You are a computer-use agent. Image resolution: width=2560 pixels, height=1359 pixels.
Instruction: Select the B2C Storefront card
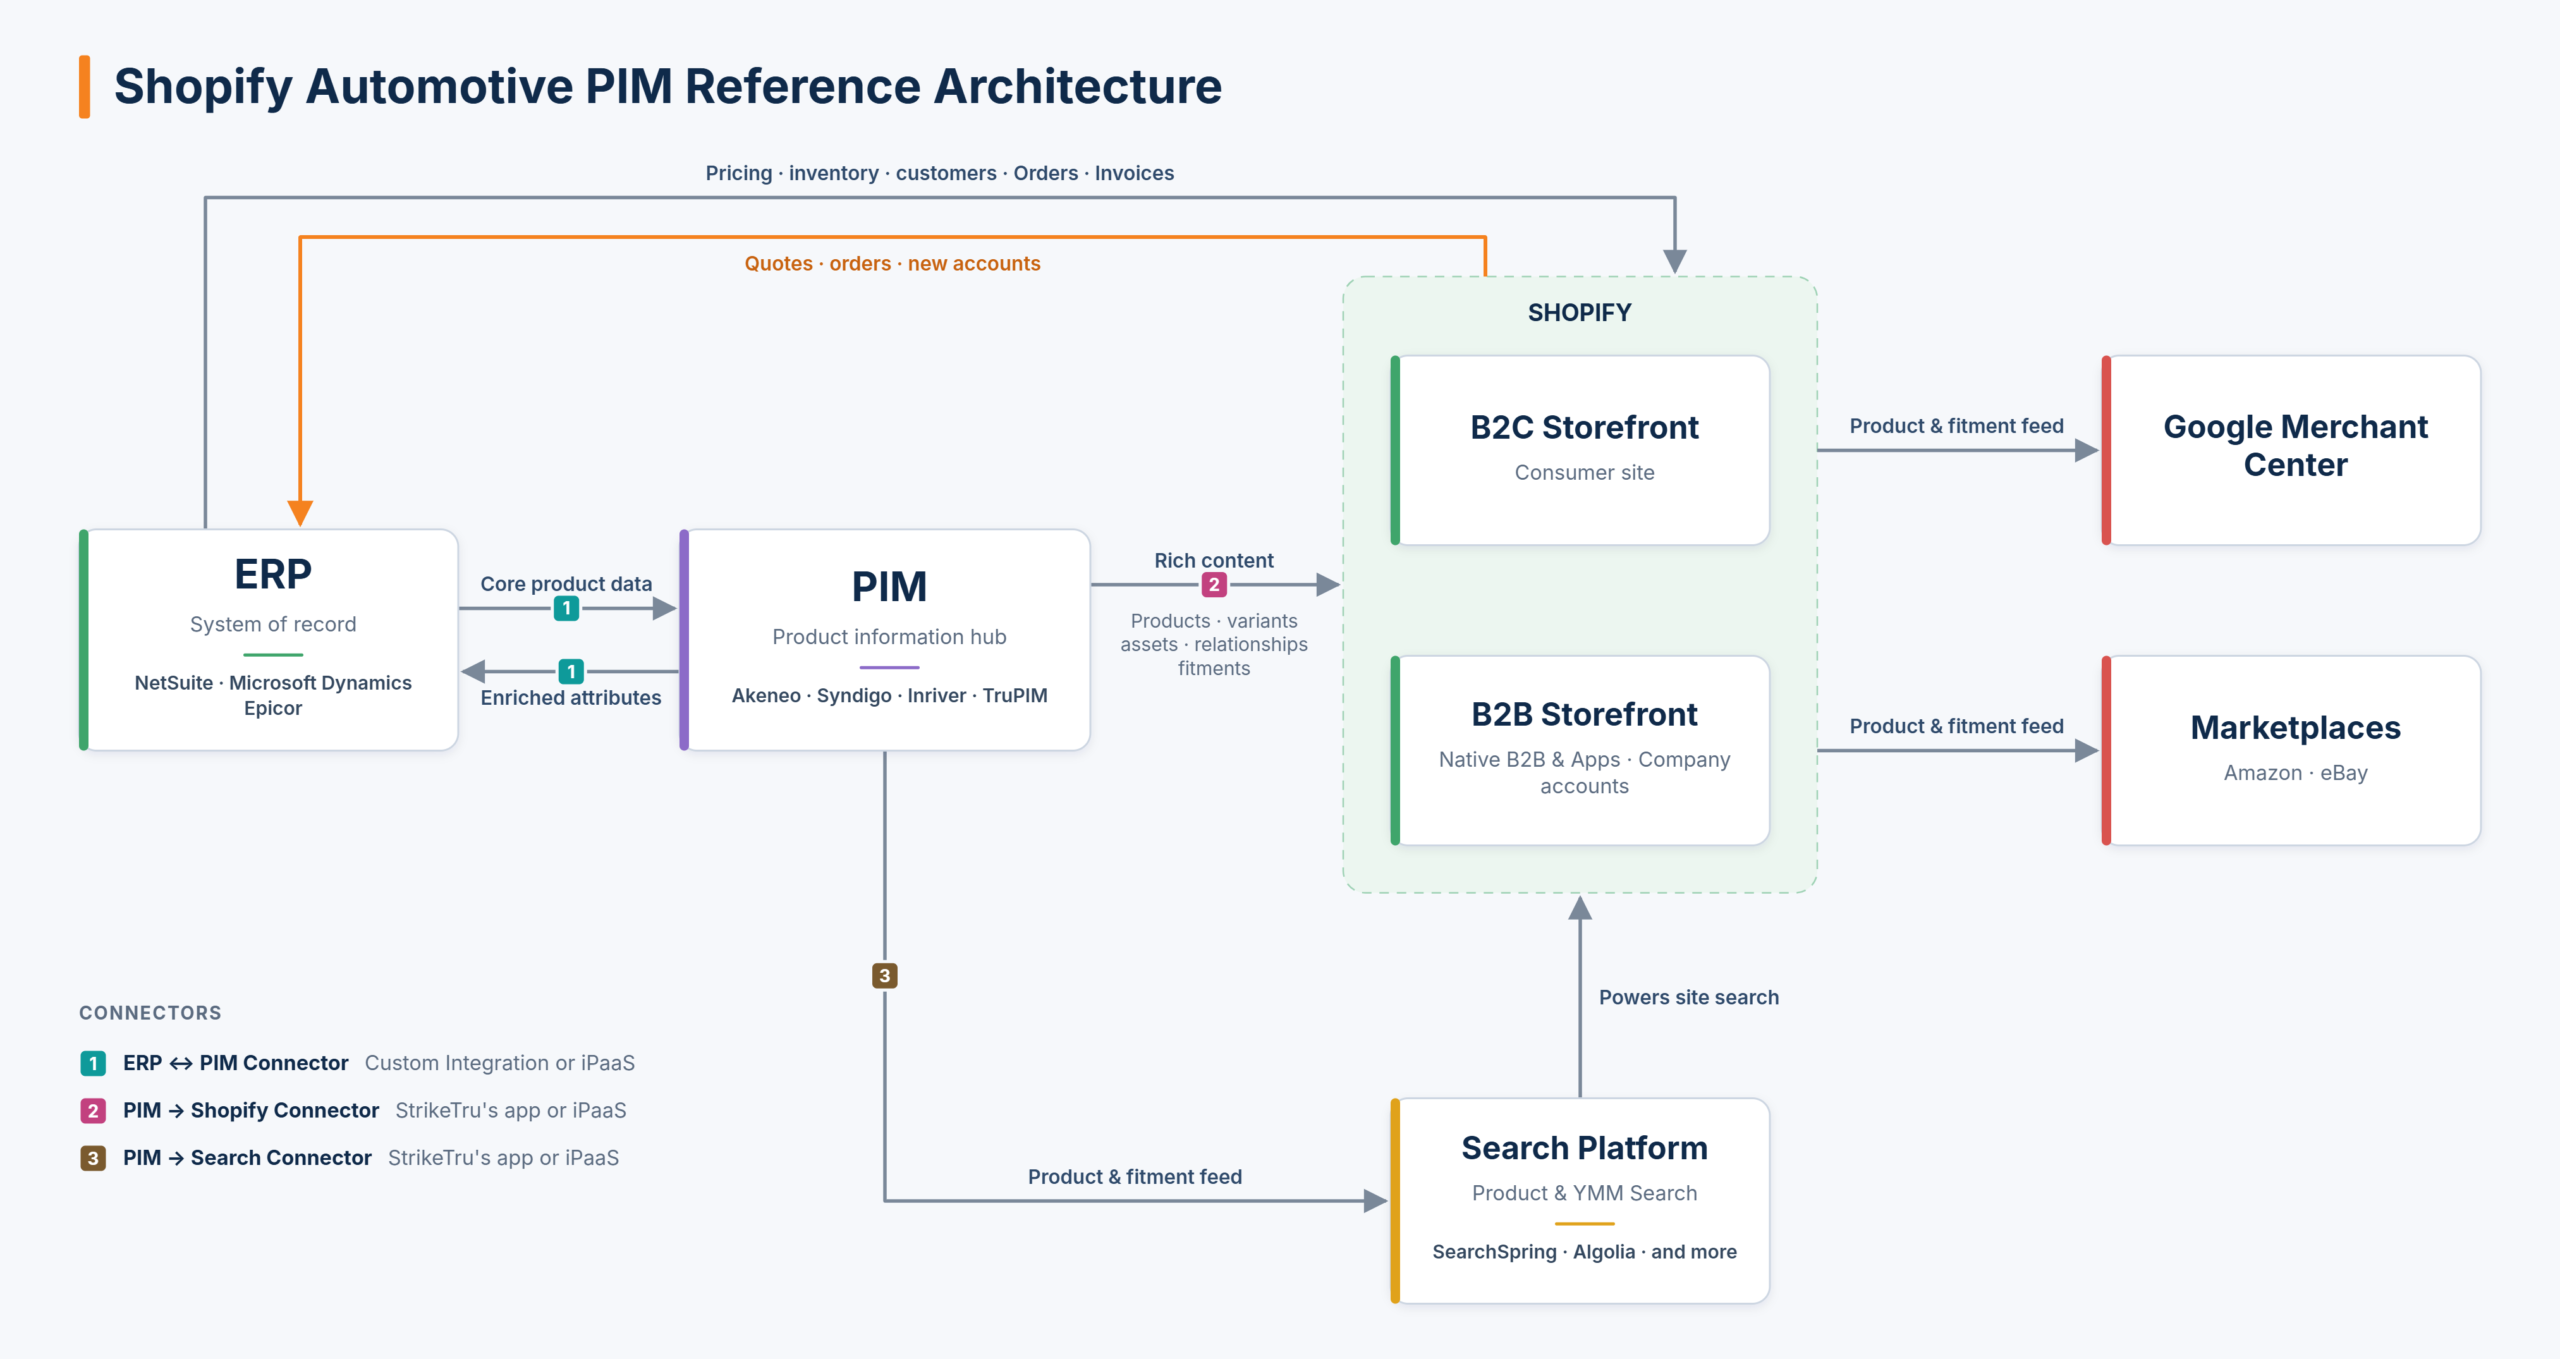pos(1580,450)
